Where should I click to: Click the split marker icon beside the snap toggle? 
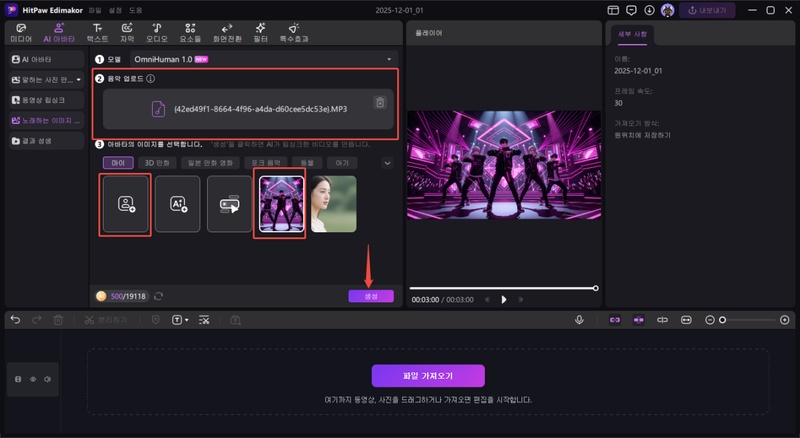tap(662, 320)
